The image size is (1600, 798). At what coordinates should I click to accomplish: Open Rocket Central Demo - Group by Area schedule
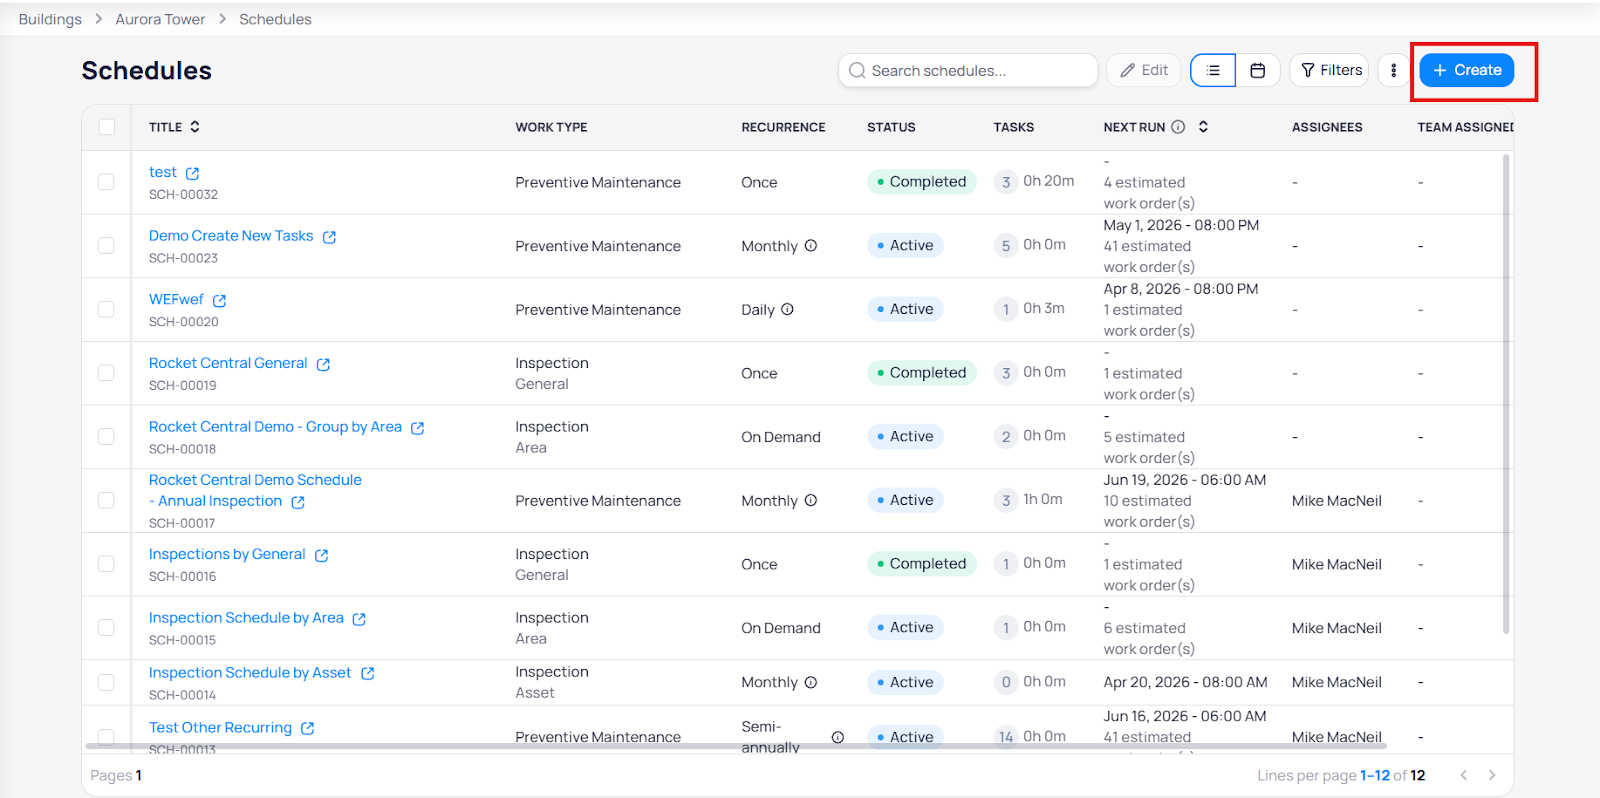click(x=275, y=427)
